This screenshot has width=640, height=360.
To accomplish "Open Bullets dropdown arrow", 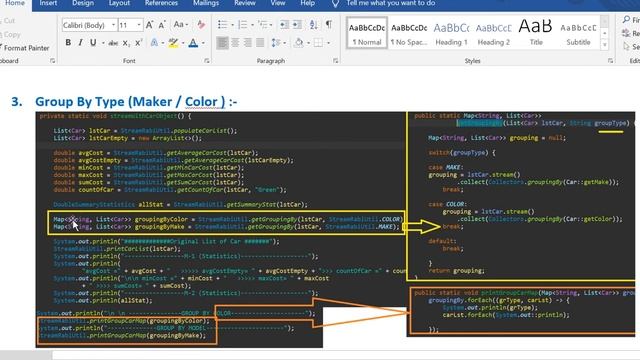I will click(232, 25).
